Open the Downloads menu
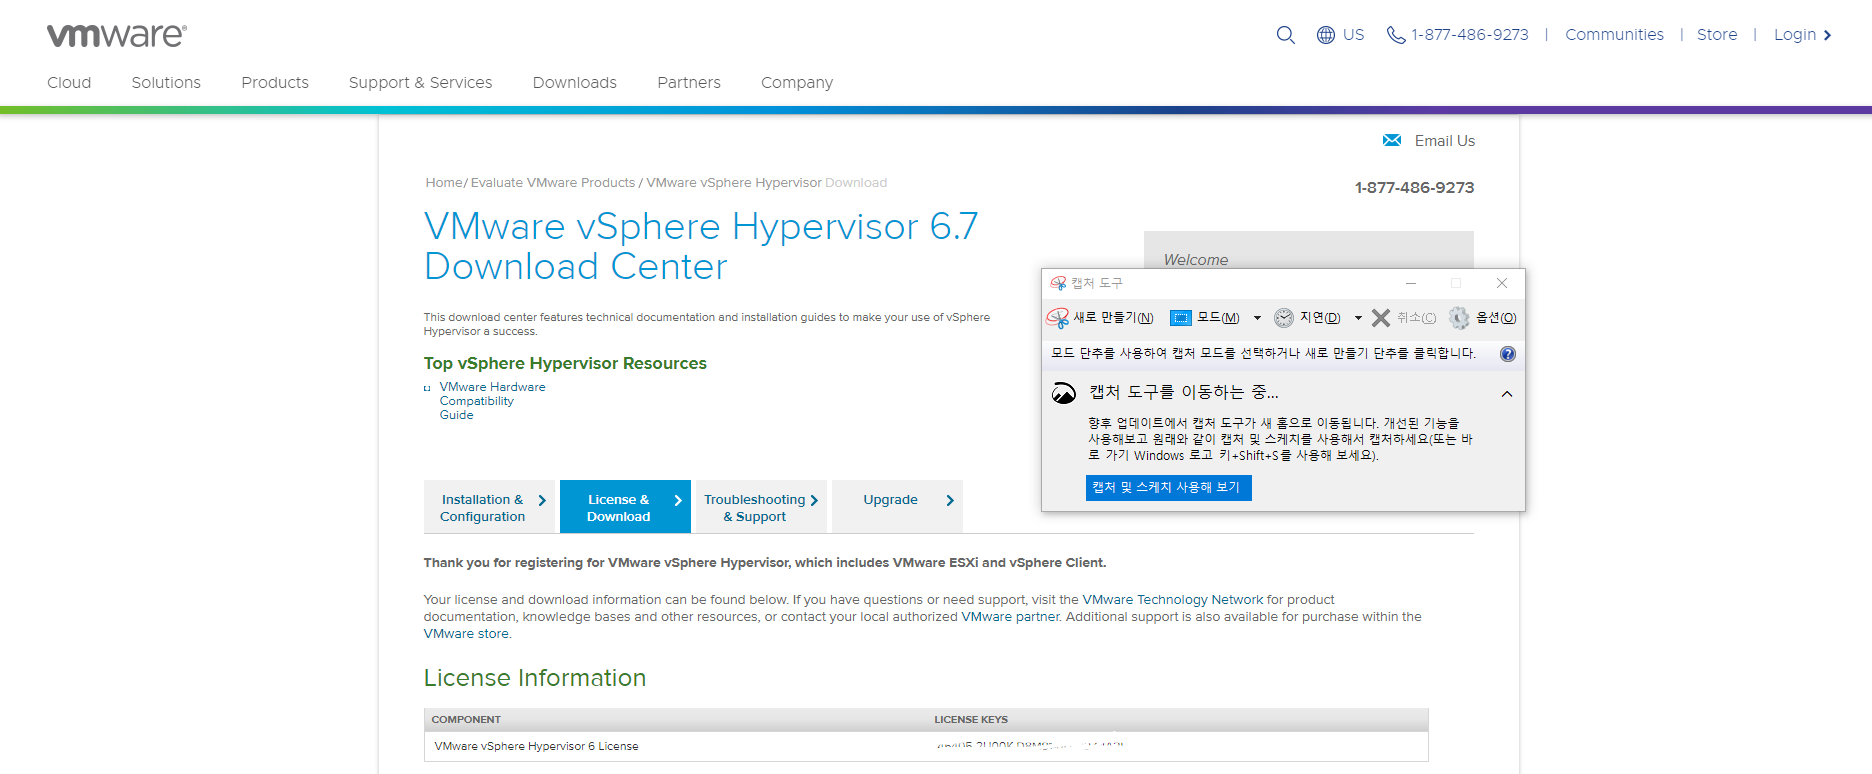Screen dimensions: 1872x774 coord(575,82)
